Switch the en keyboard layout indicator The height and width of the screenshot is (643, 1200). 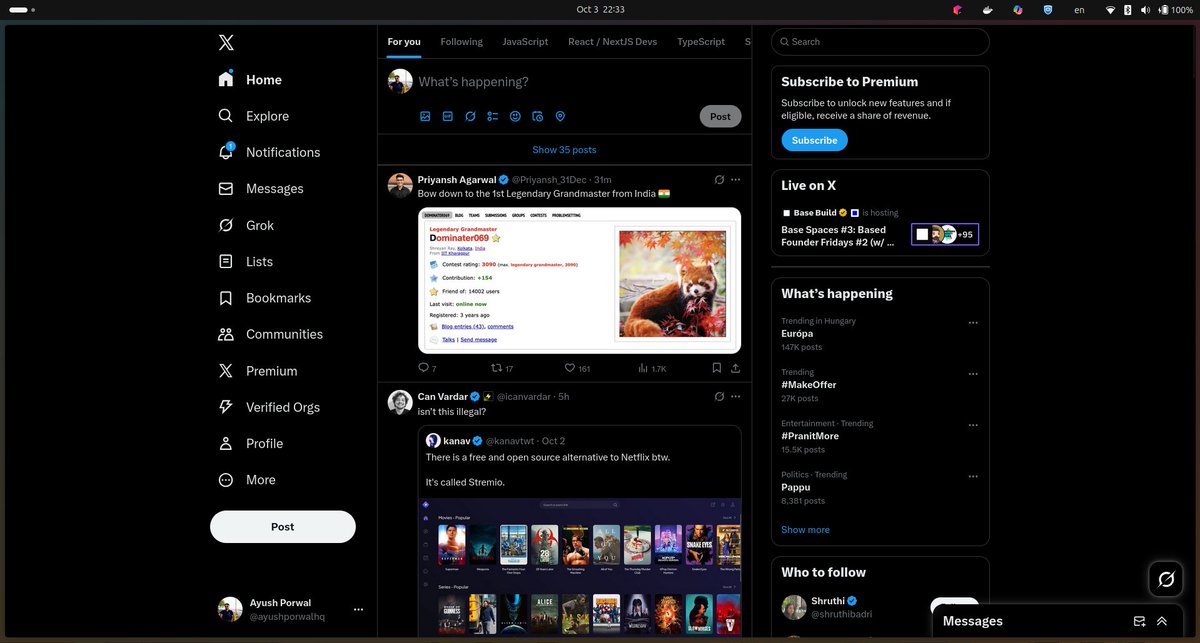pyautogui.click(x=1079, y=10)
